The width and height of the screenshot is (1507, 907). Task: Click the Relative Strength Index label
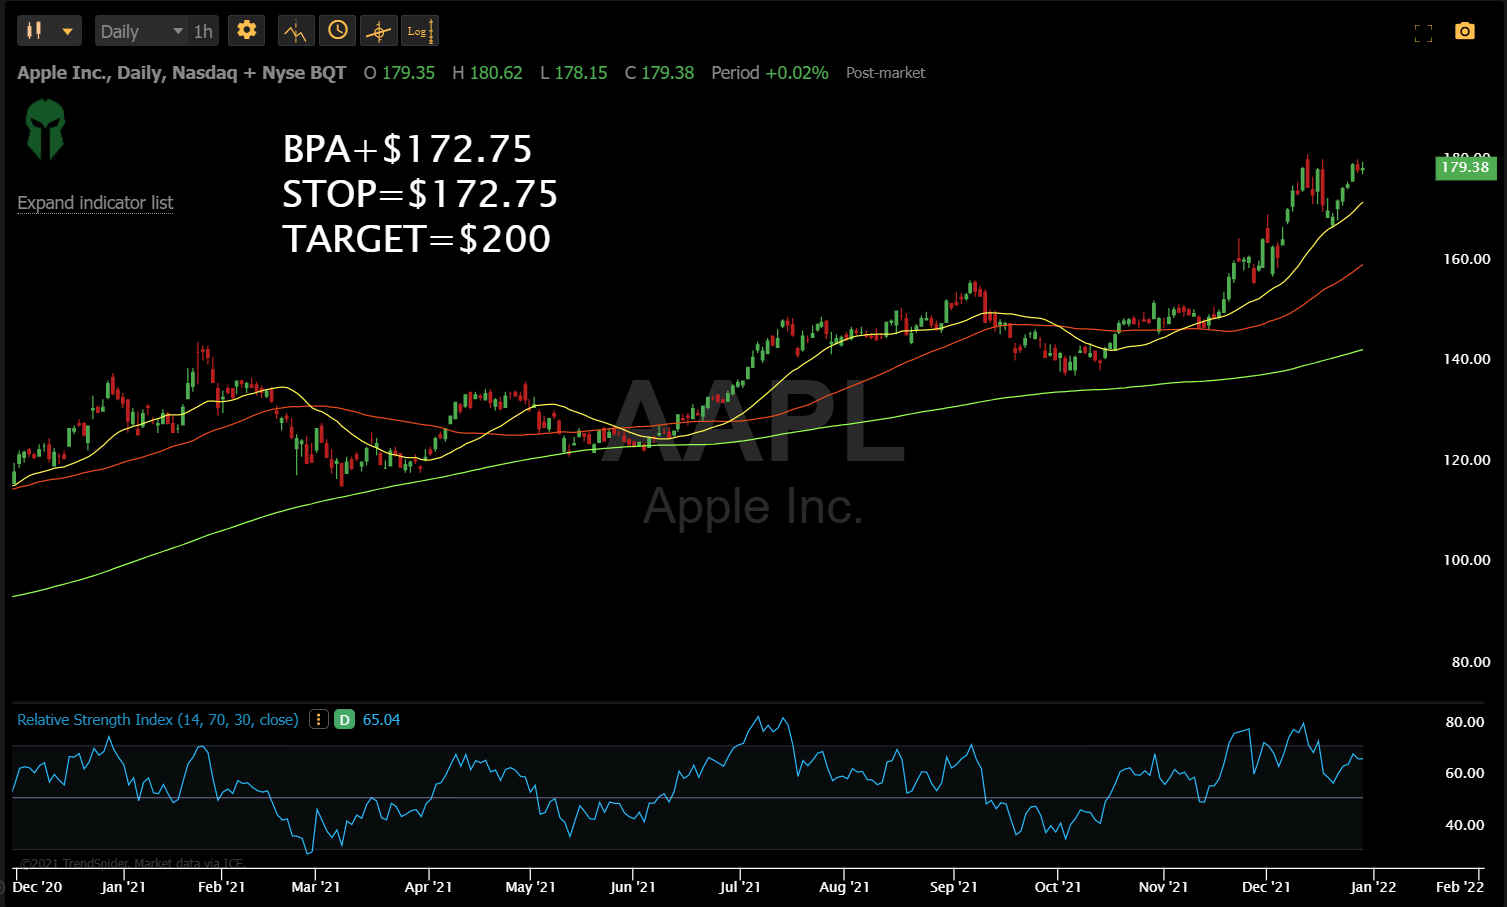coord(158,719)
